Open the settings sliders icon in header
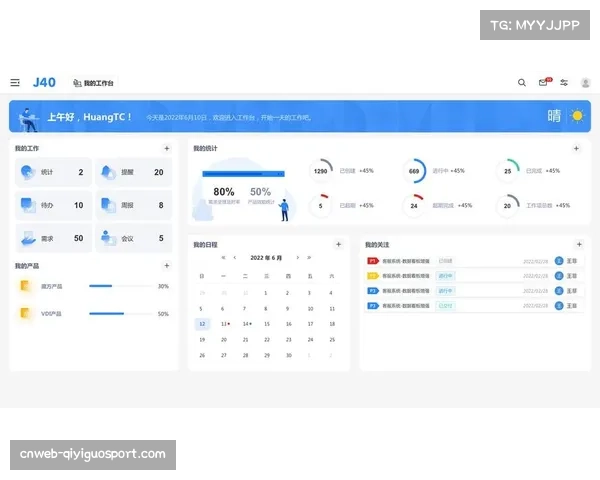 pos(564,83)
